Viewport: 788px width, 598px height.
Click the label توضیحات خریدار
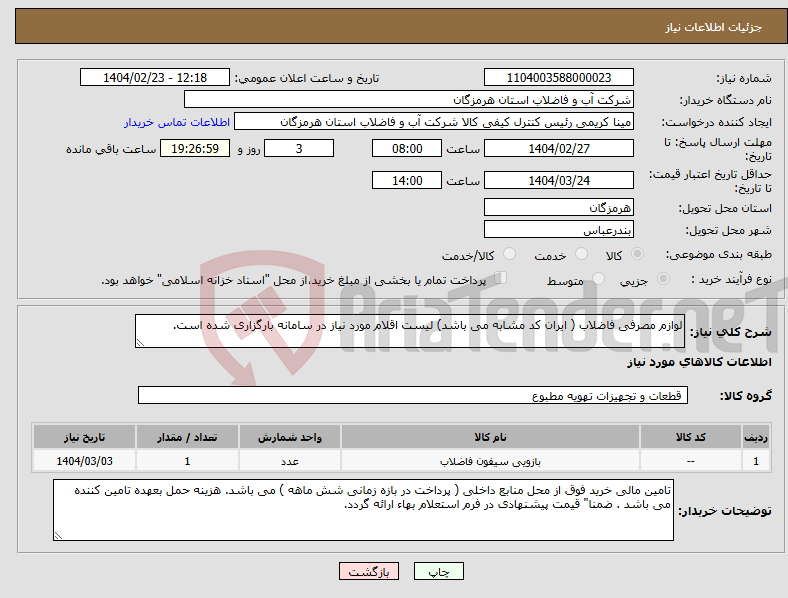pos(725,511)
